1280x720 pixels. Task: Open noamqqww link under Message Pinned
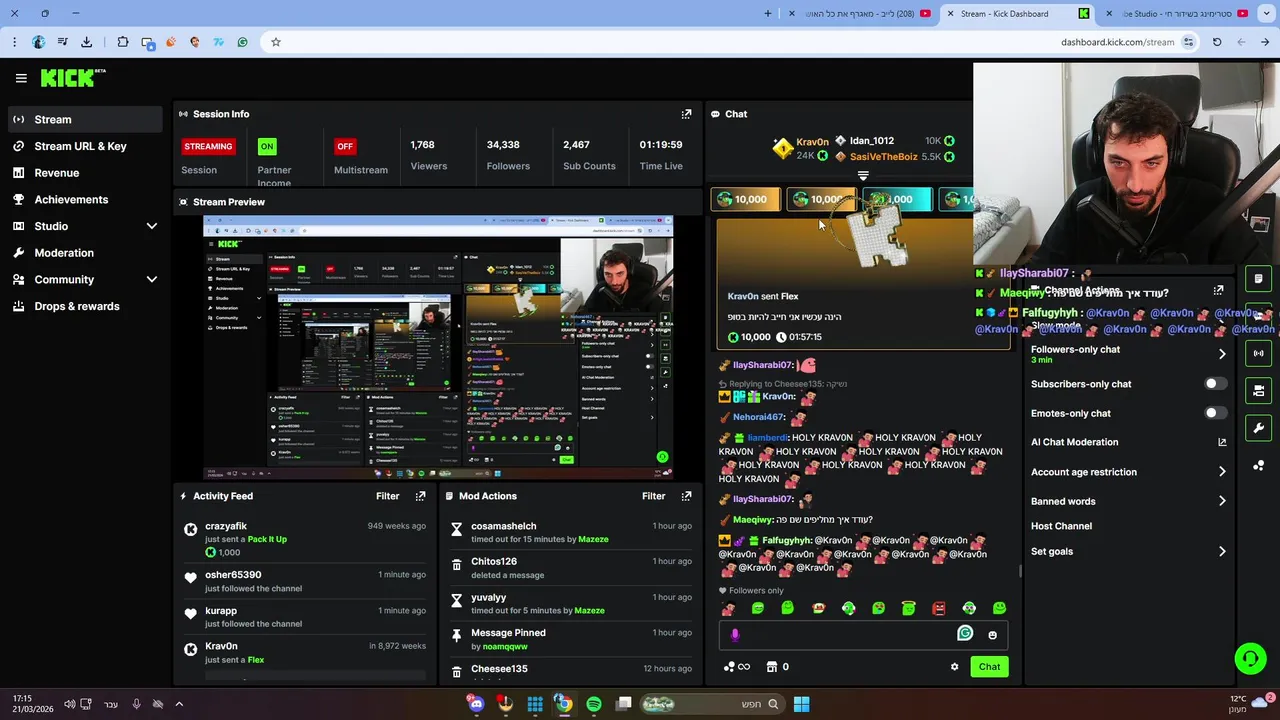[x=505, y=646]
